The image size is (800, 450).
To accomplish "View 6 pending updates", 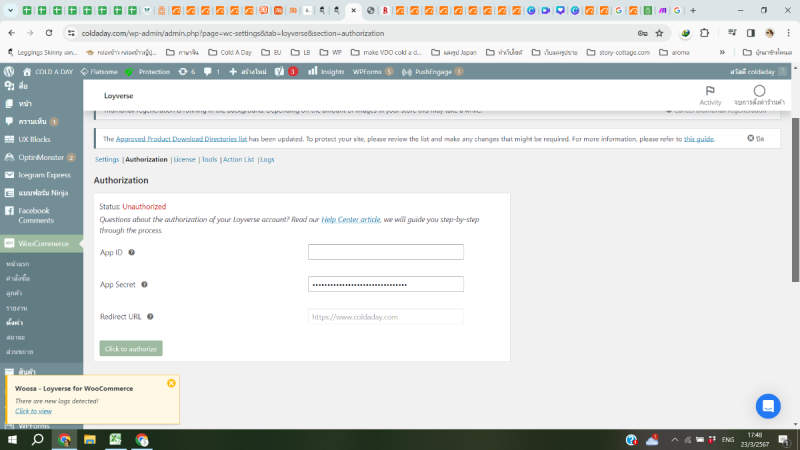I will [187, 71].
